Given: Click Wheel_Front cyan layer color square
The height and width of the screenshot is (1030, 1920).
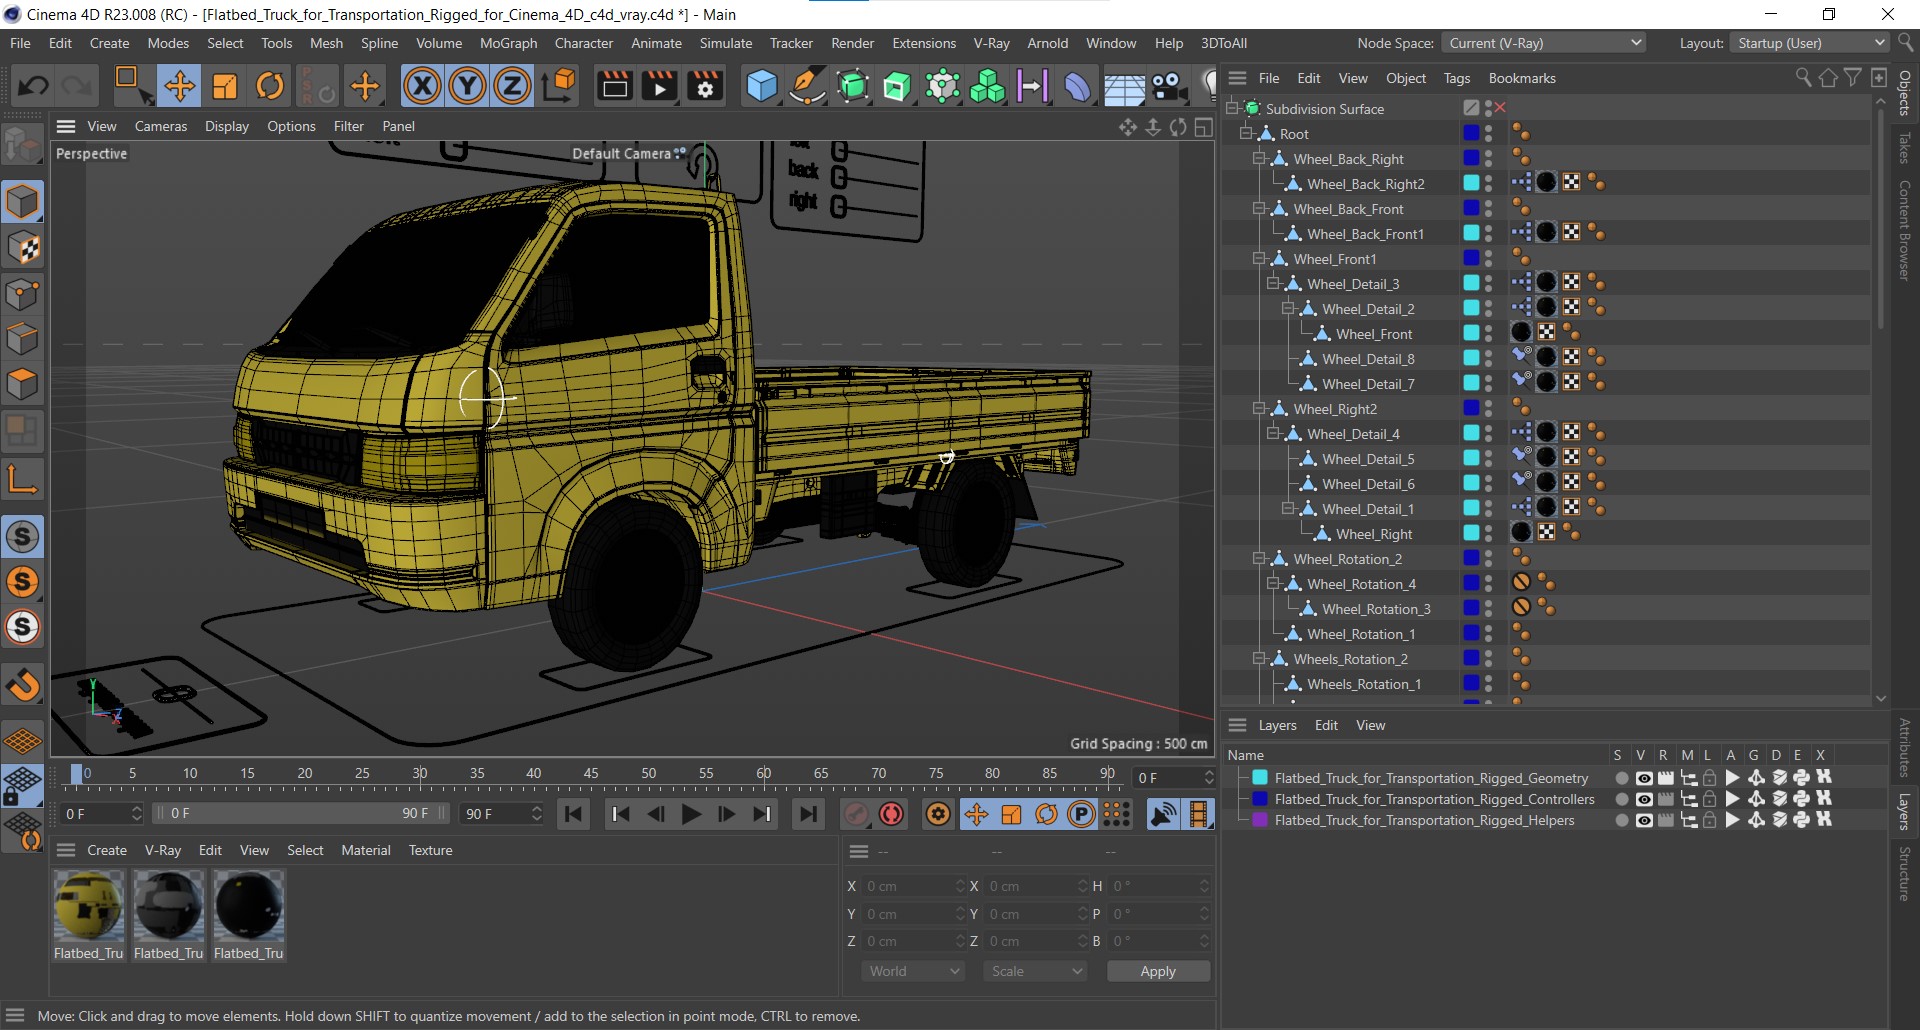Looking at the screenshot, I should click(1471, 333).
